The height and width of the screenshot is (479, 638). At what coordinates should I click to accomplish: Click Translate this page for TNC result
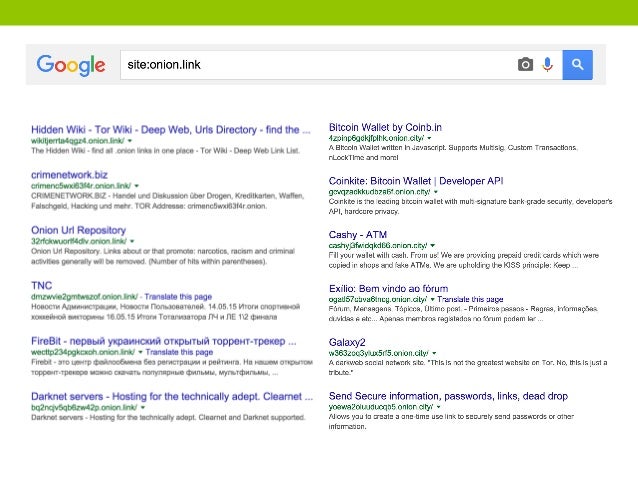coord(178,297)
